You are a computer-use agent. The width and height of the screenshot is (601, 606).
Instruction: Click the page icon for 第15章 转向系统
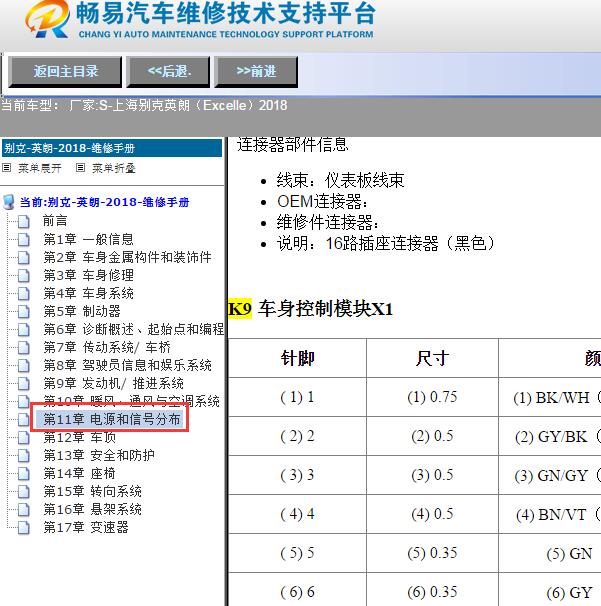24,492
